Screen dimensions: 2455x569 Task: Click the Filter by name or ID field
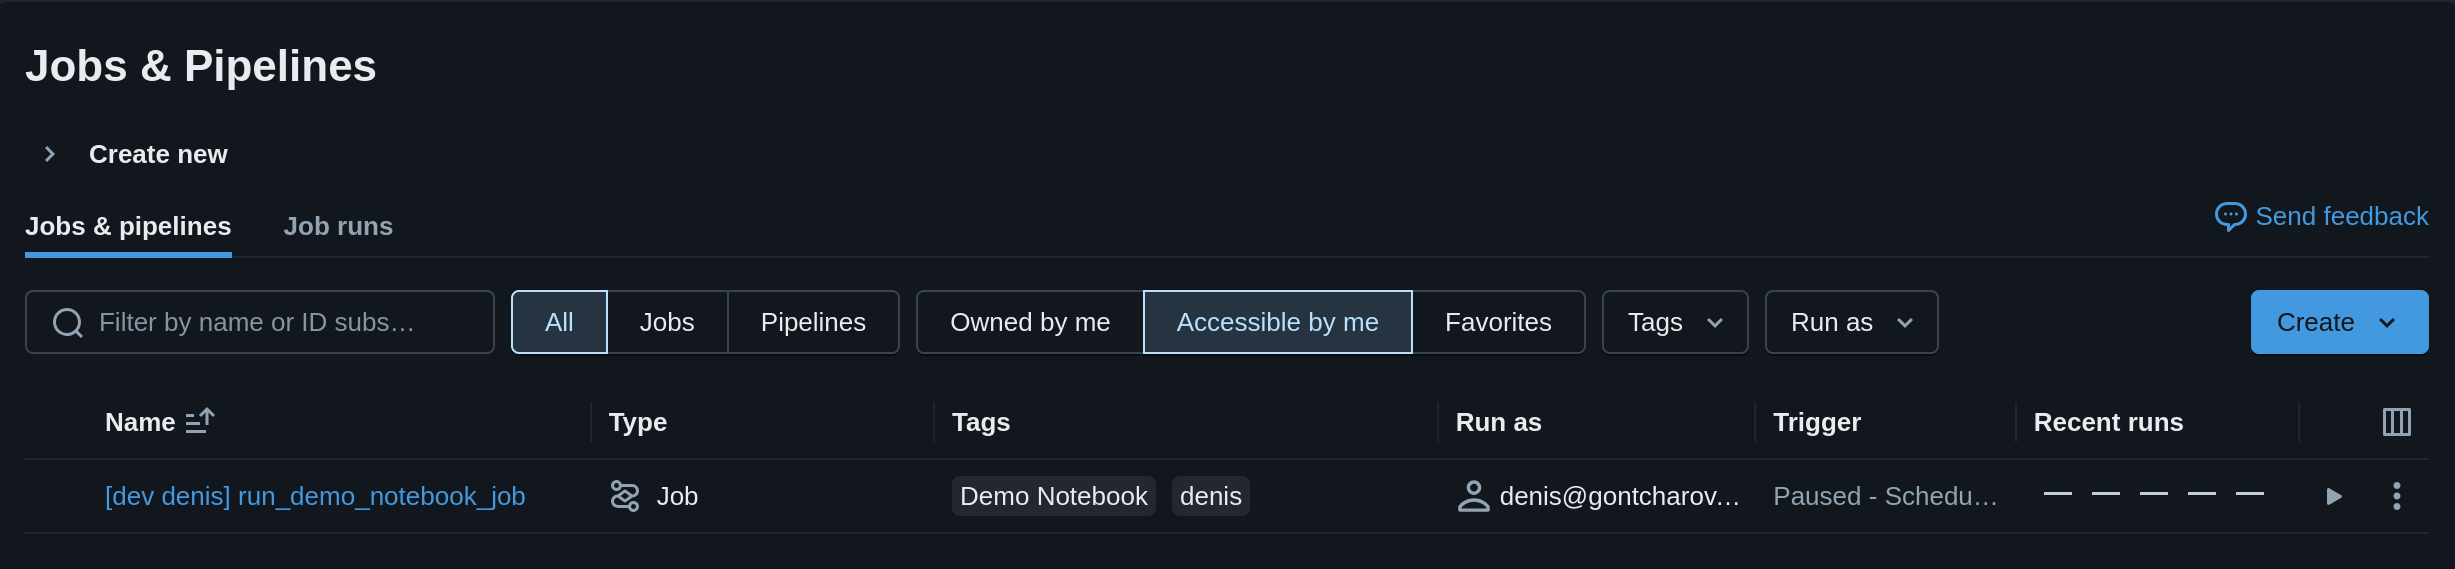click(260, 322)
